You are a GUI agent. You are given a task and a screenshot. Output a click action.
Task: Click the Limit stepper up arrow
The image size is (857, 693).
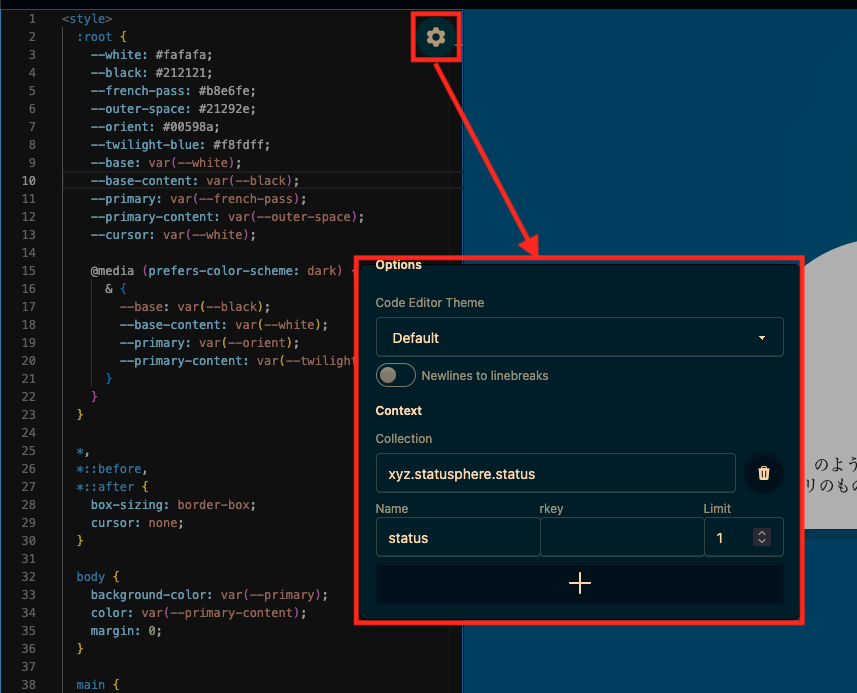762,533
